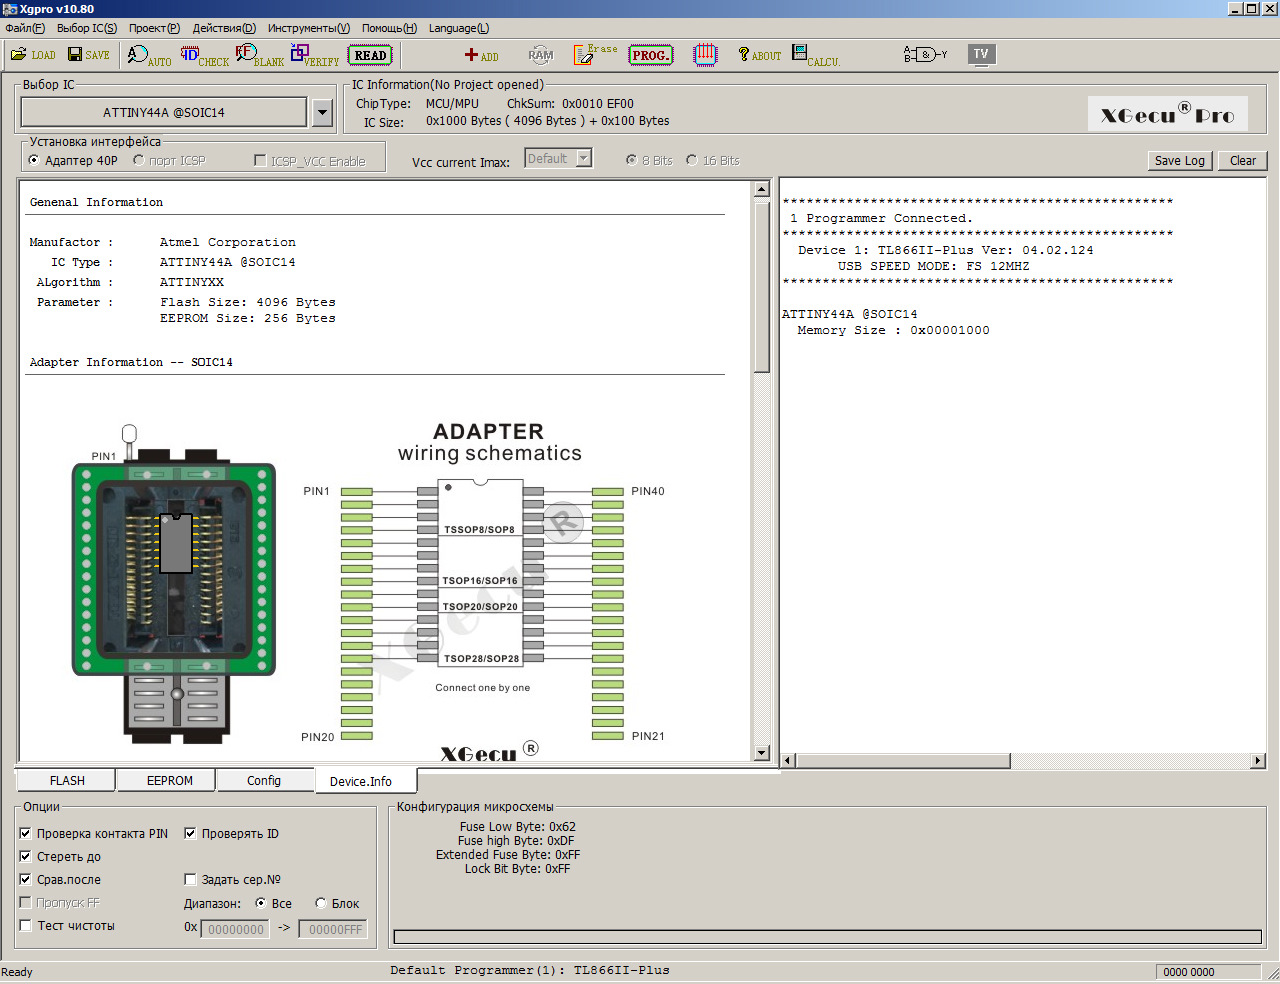Click the log panel horizontal scrollbar thumb
Image resolution: width=1280 pixels, height=984 pixels.
pos(903,761)
